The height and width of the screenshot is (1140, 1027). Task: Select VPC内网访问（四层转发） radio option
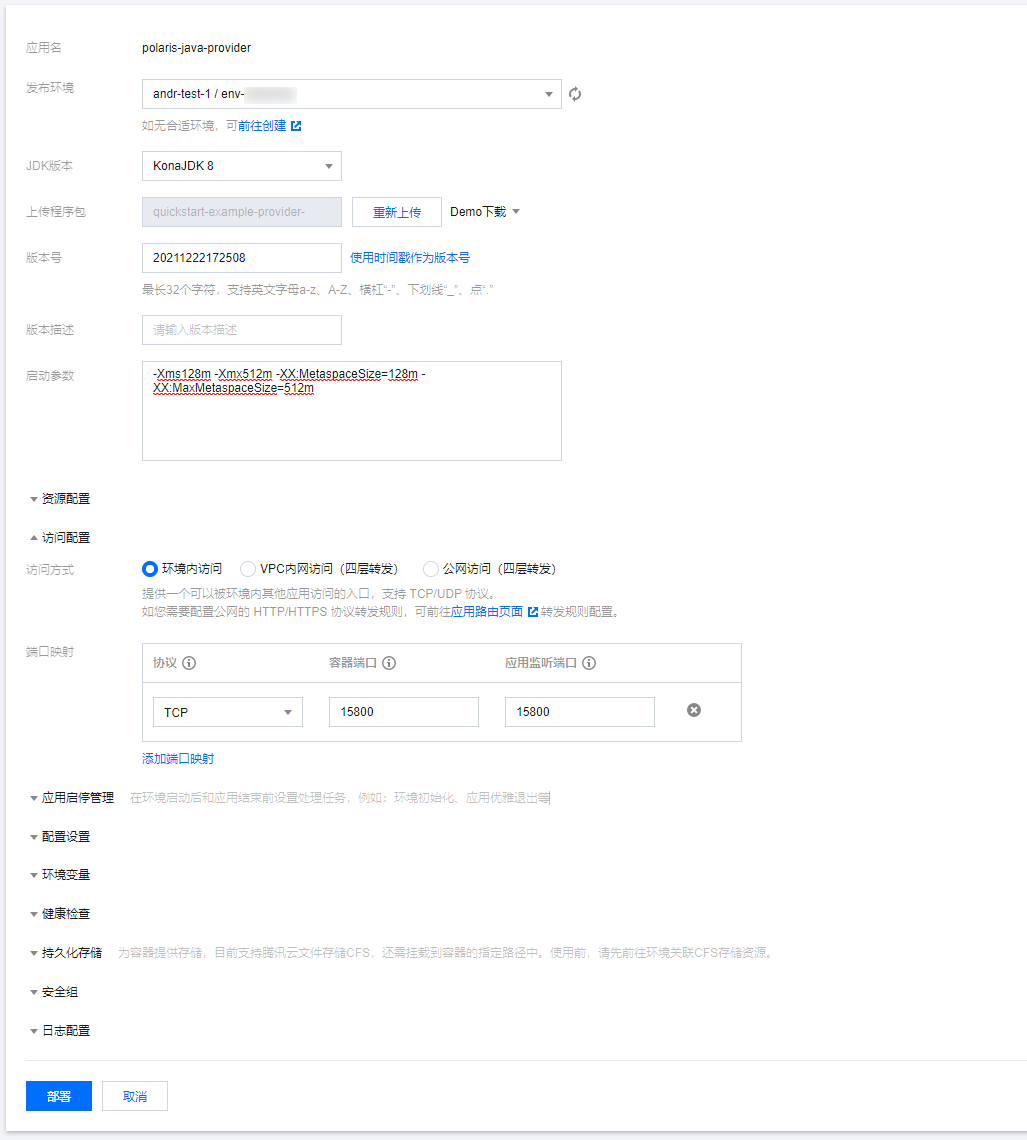click(248, 569)
